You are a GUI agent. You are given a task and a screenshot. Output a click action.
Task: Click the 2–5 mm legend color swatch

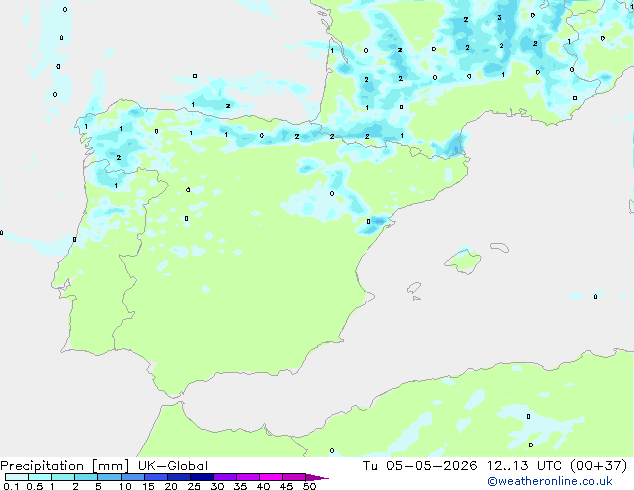pyautogui.click(x=86, y=477)
